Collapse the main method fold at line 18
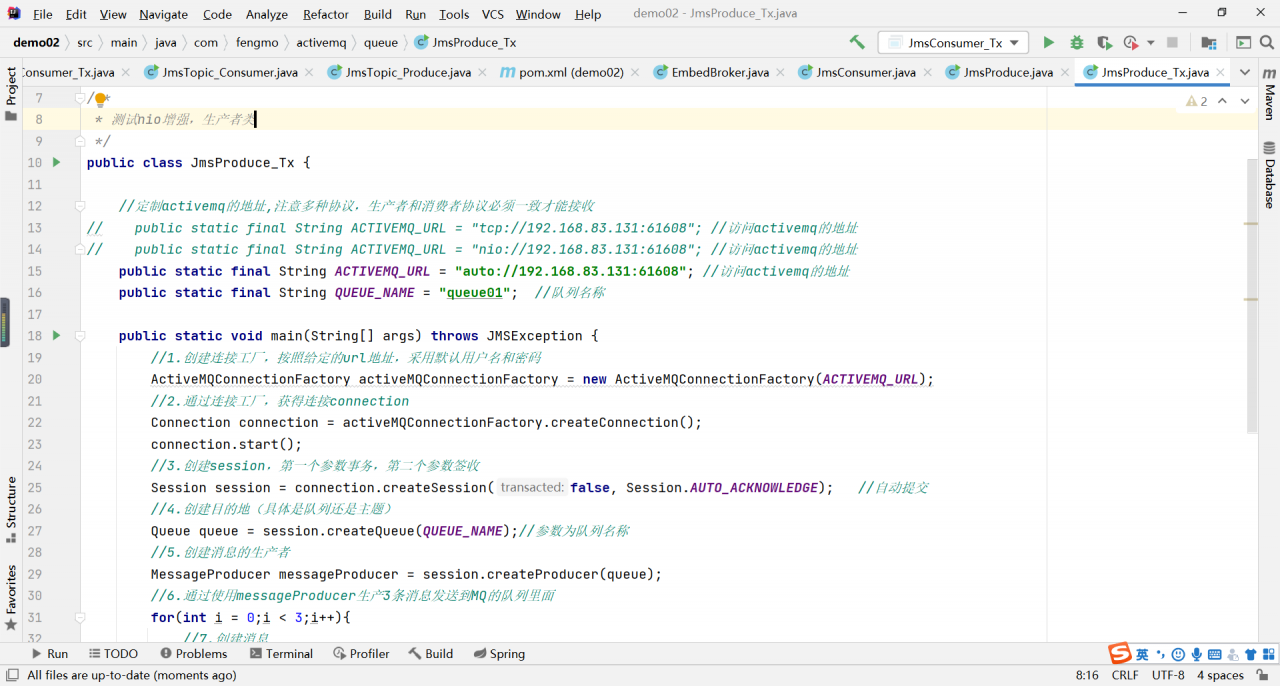Viewport: 1280px width, 686px height. (80, 335)
